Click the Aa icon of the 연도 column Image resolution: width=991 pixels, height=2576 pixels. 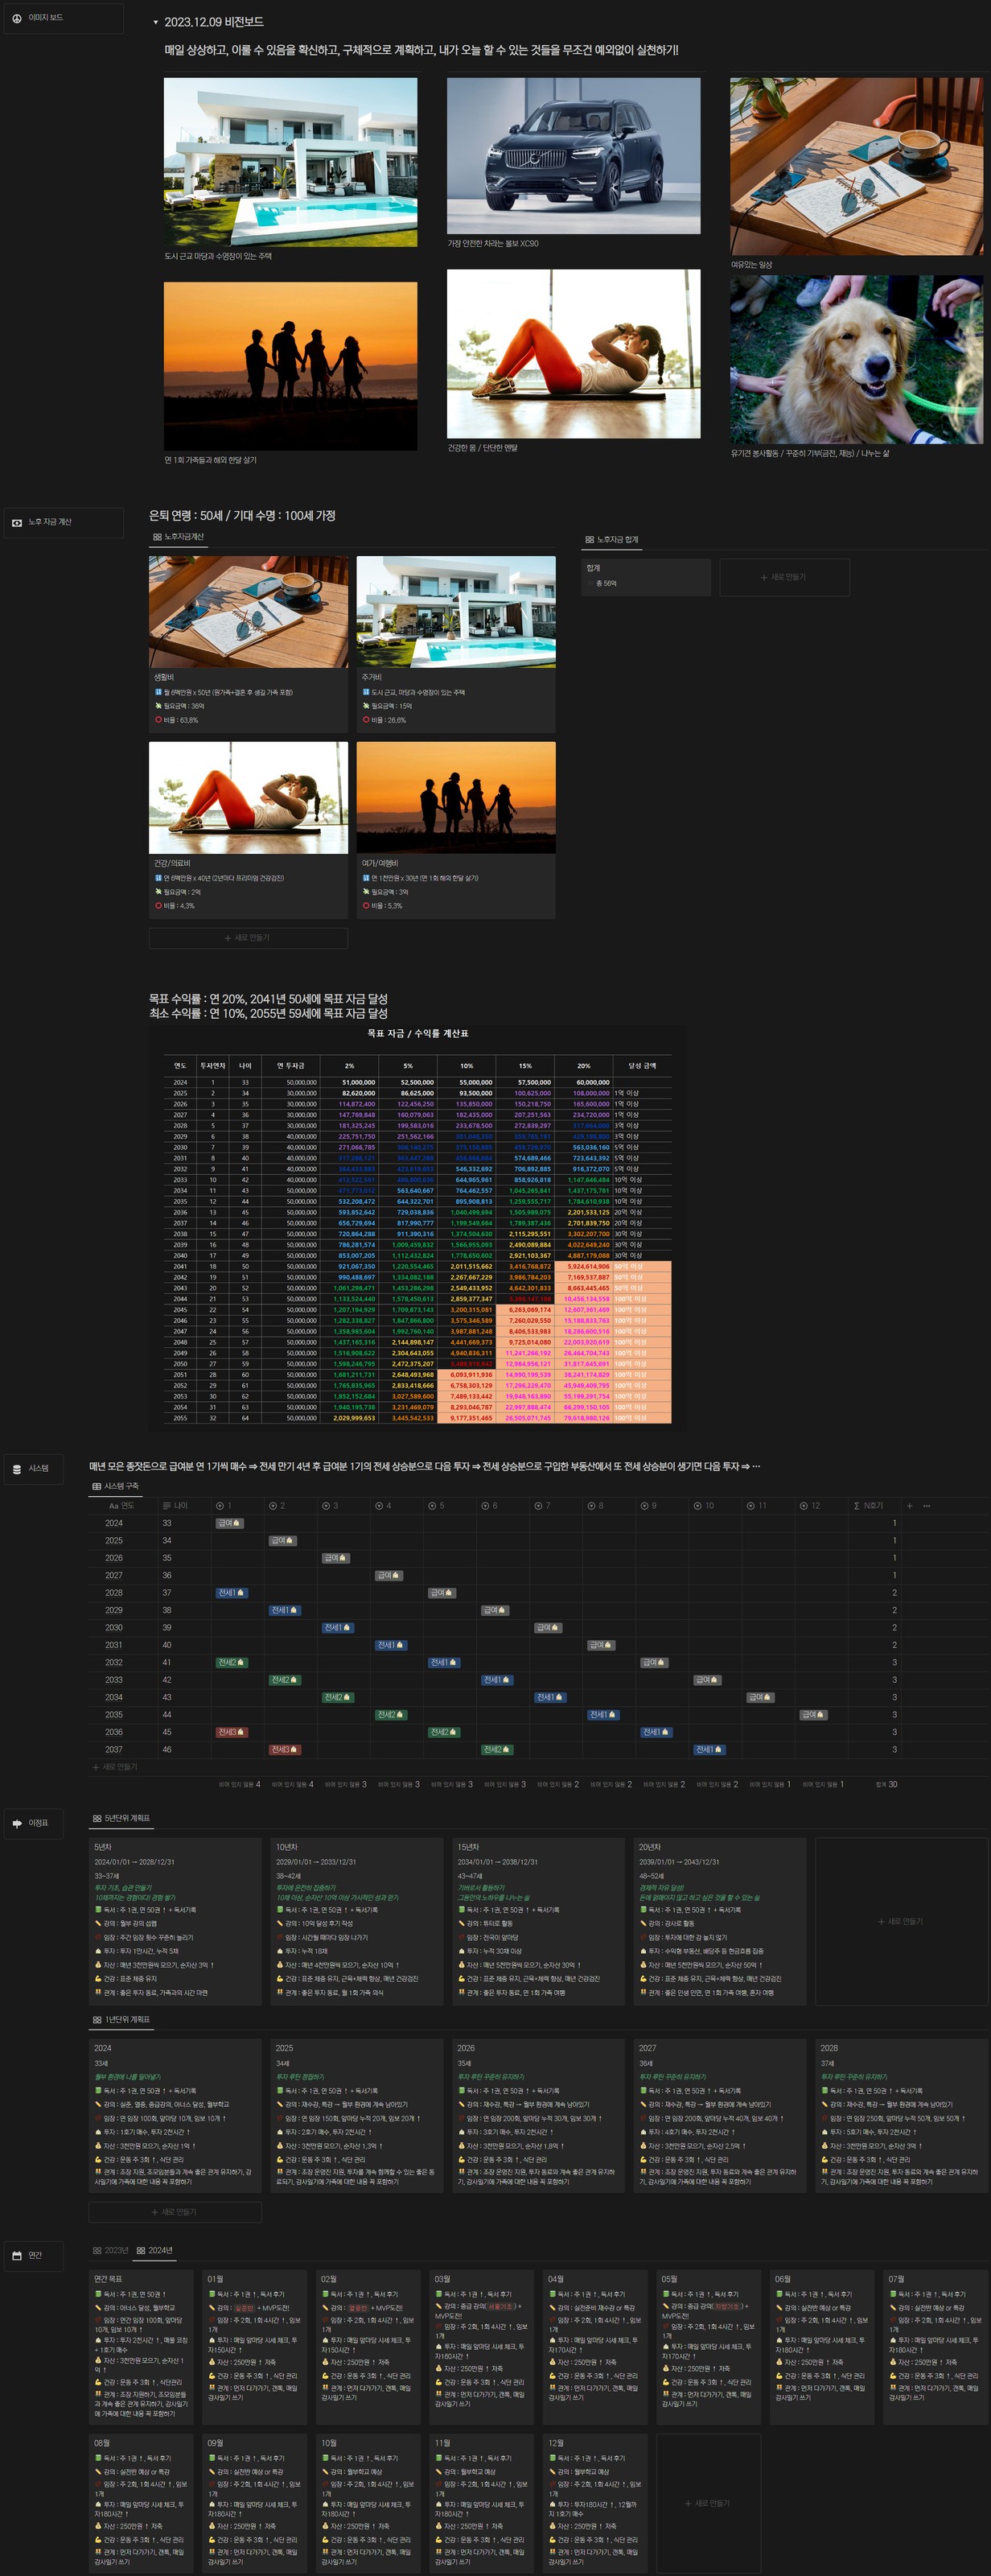click(113, 1505)
